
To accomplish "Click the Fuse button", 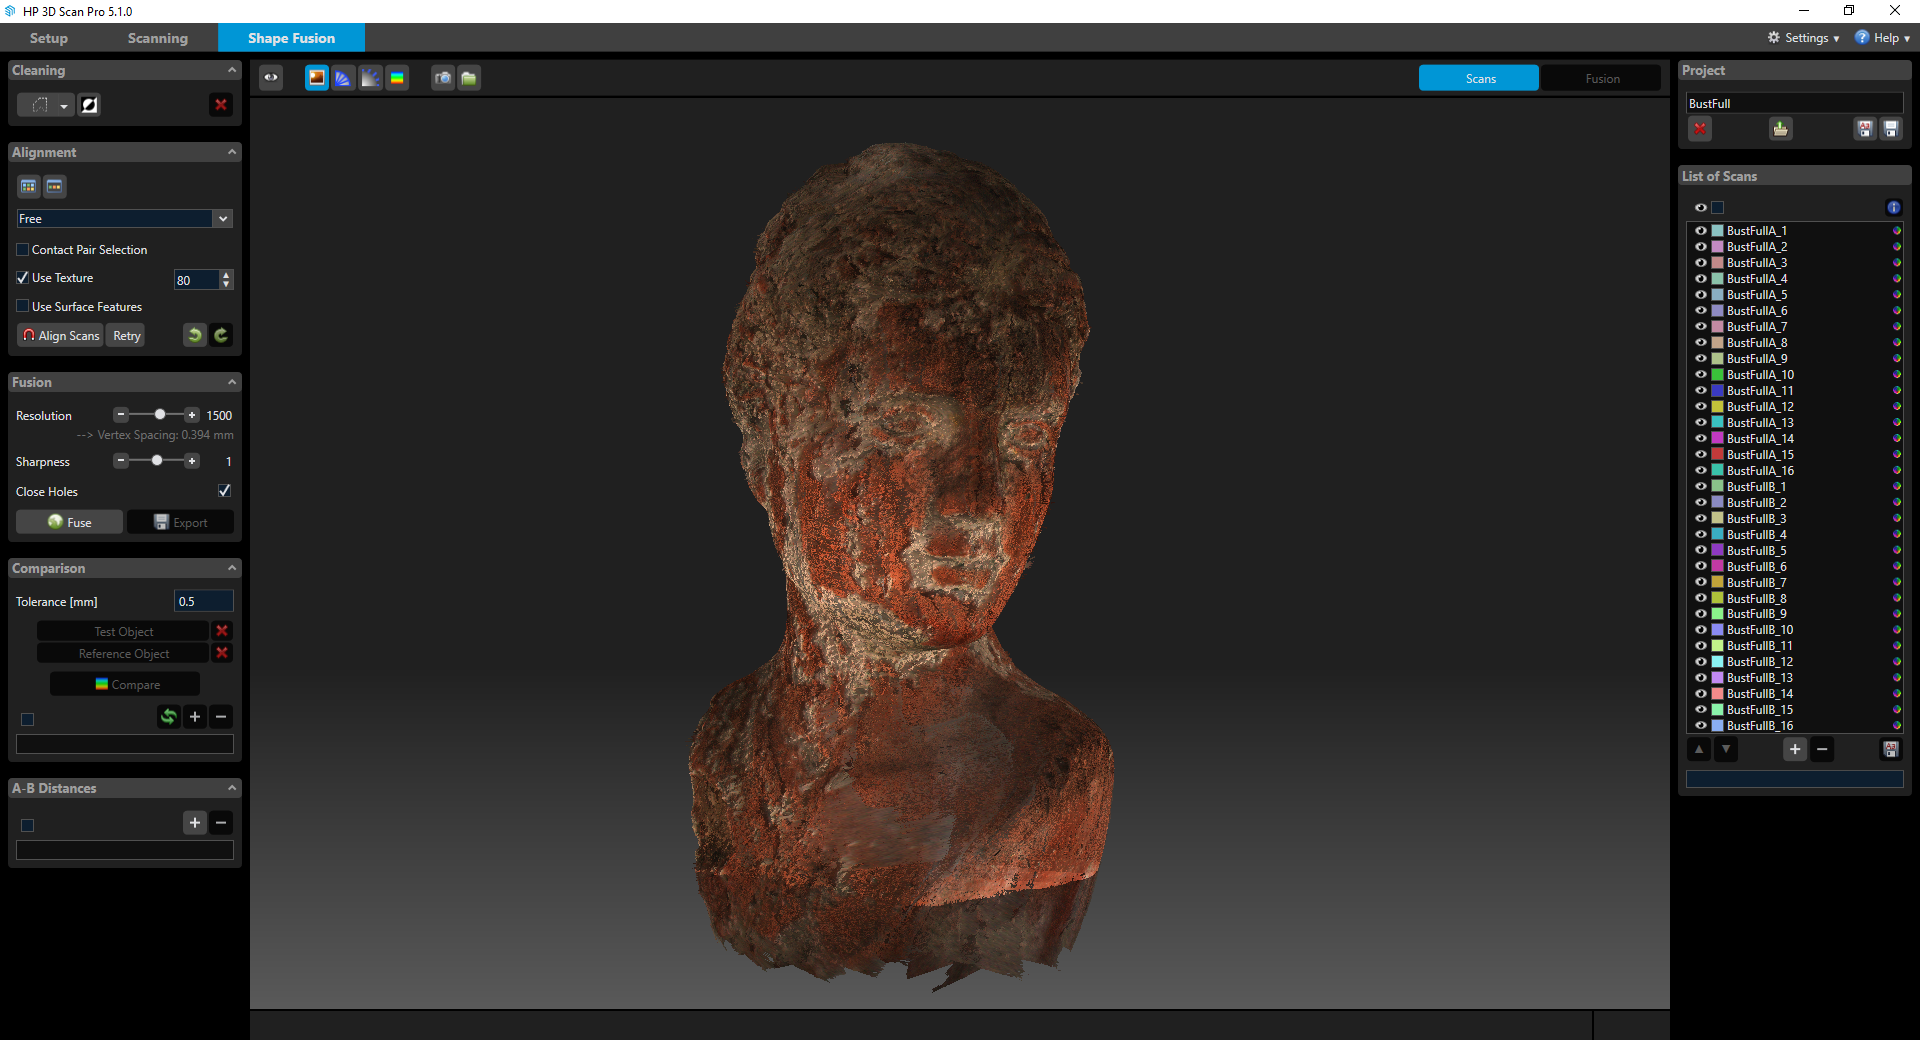I will 70,522.
